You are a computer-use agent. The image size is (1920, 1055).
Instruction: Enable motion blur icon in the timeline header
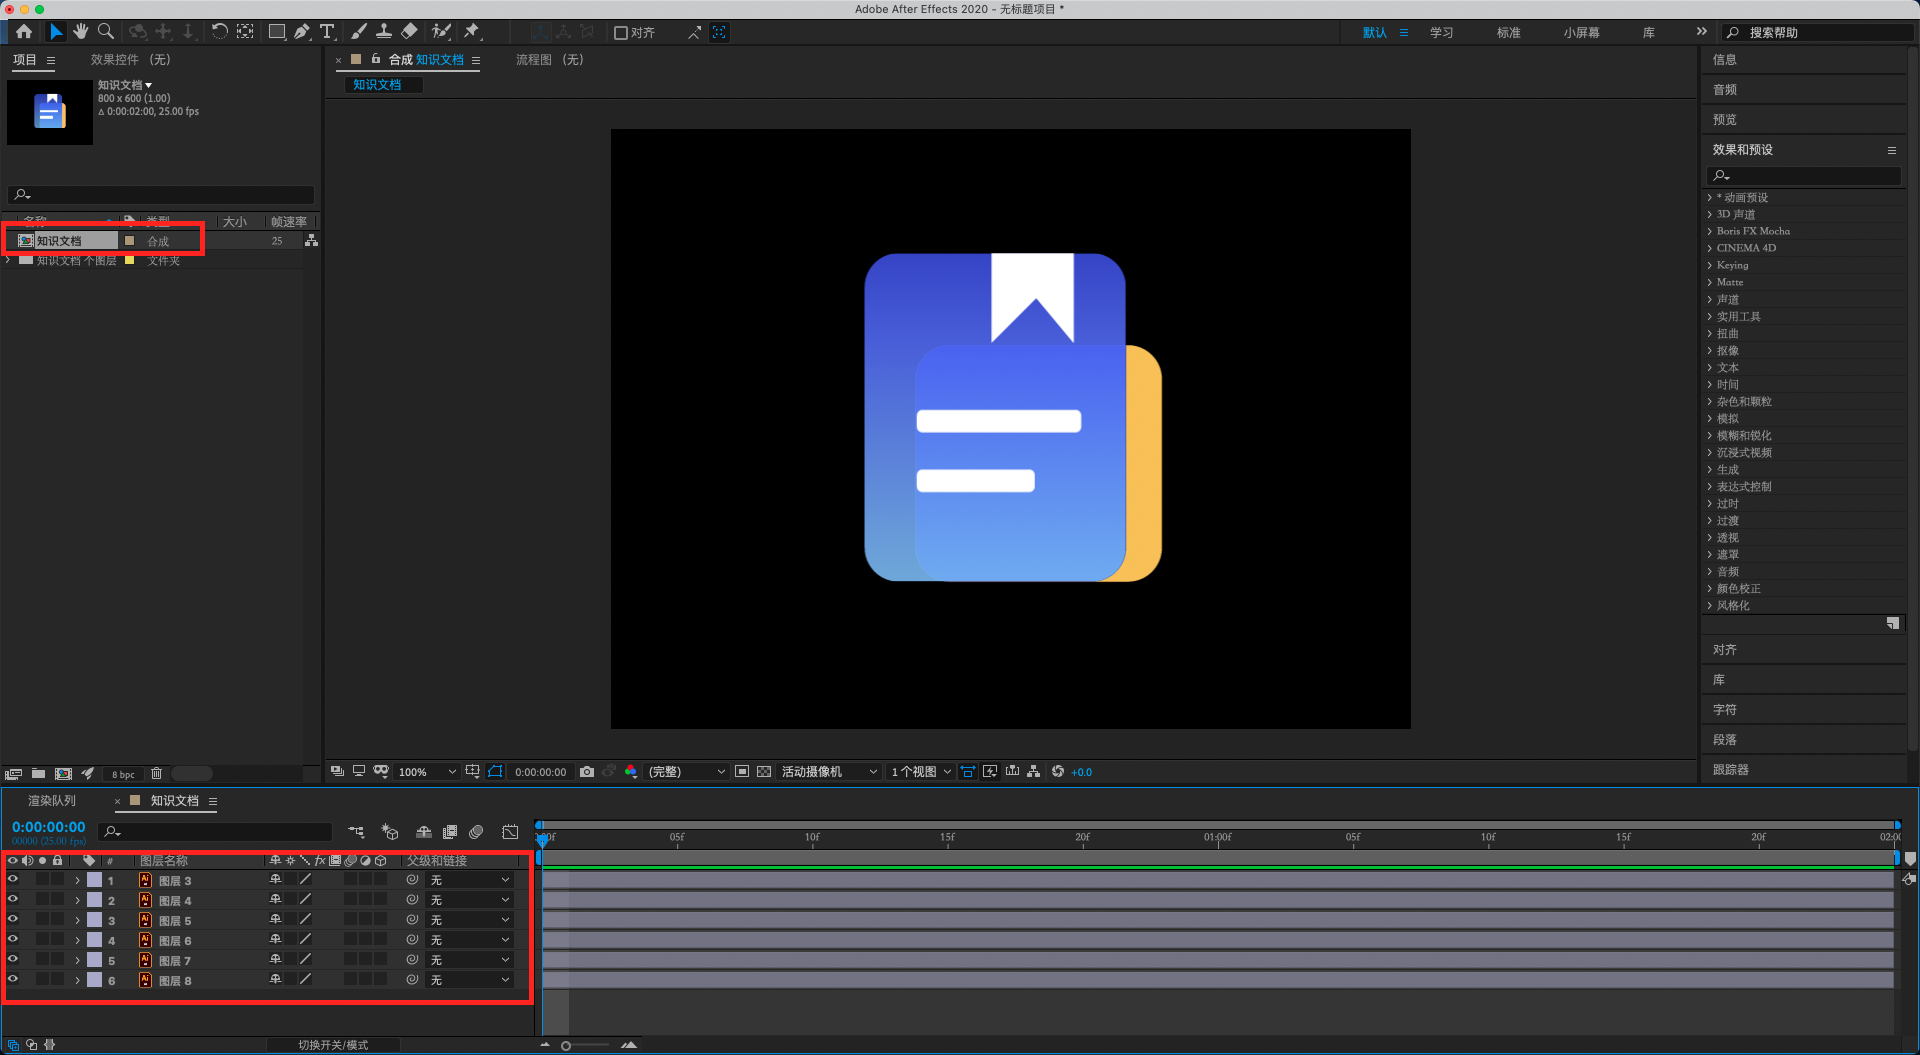coord(476,832)
